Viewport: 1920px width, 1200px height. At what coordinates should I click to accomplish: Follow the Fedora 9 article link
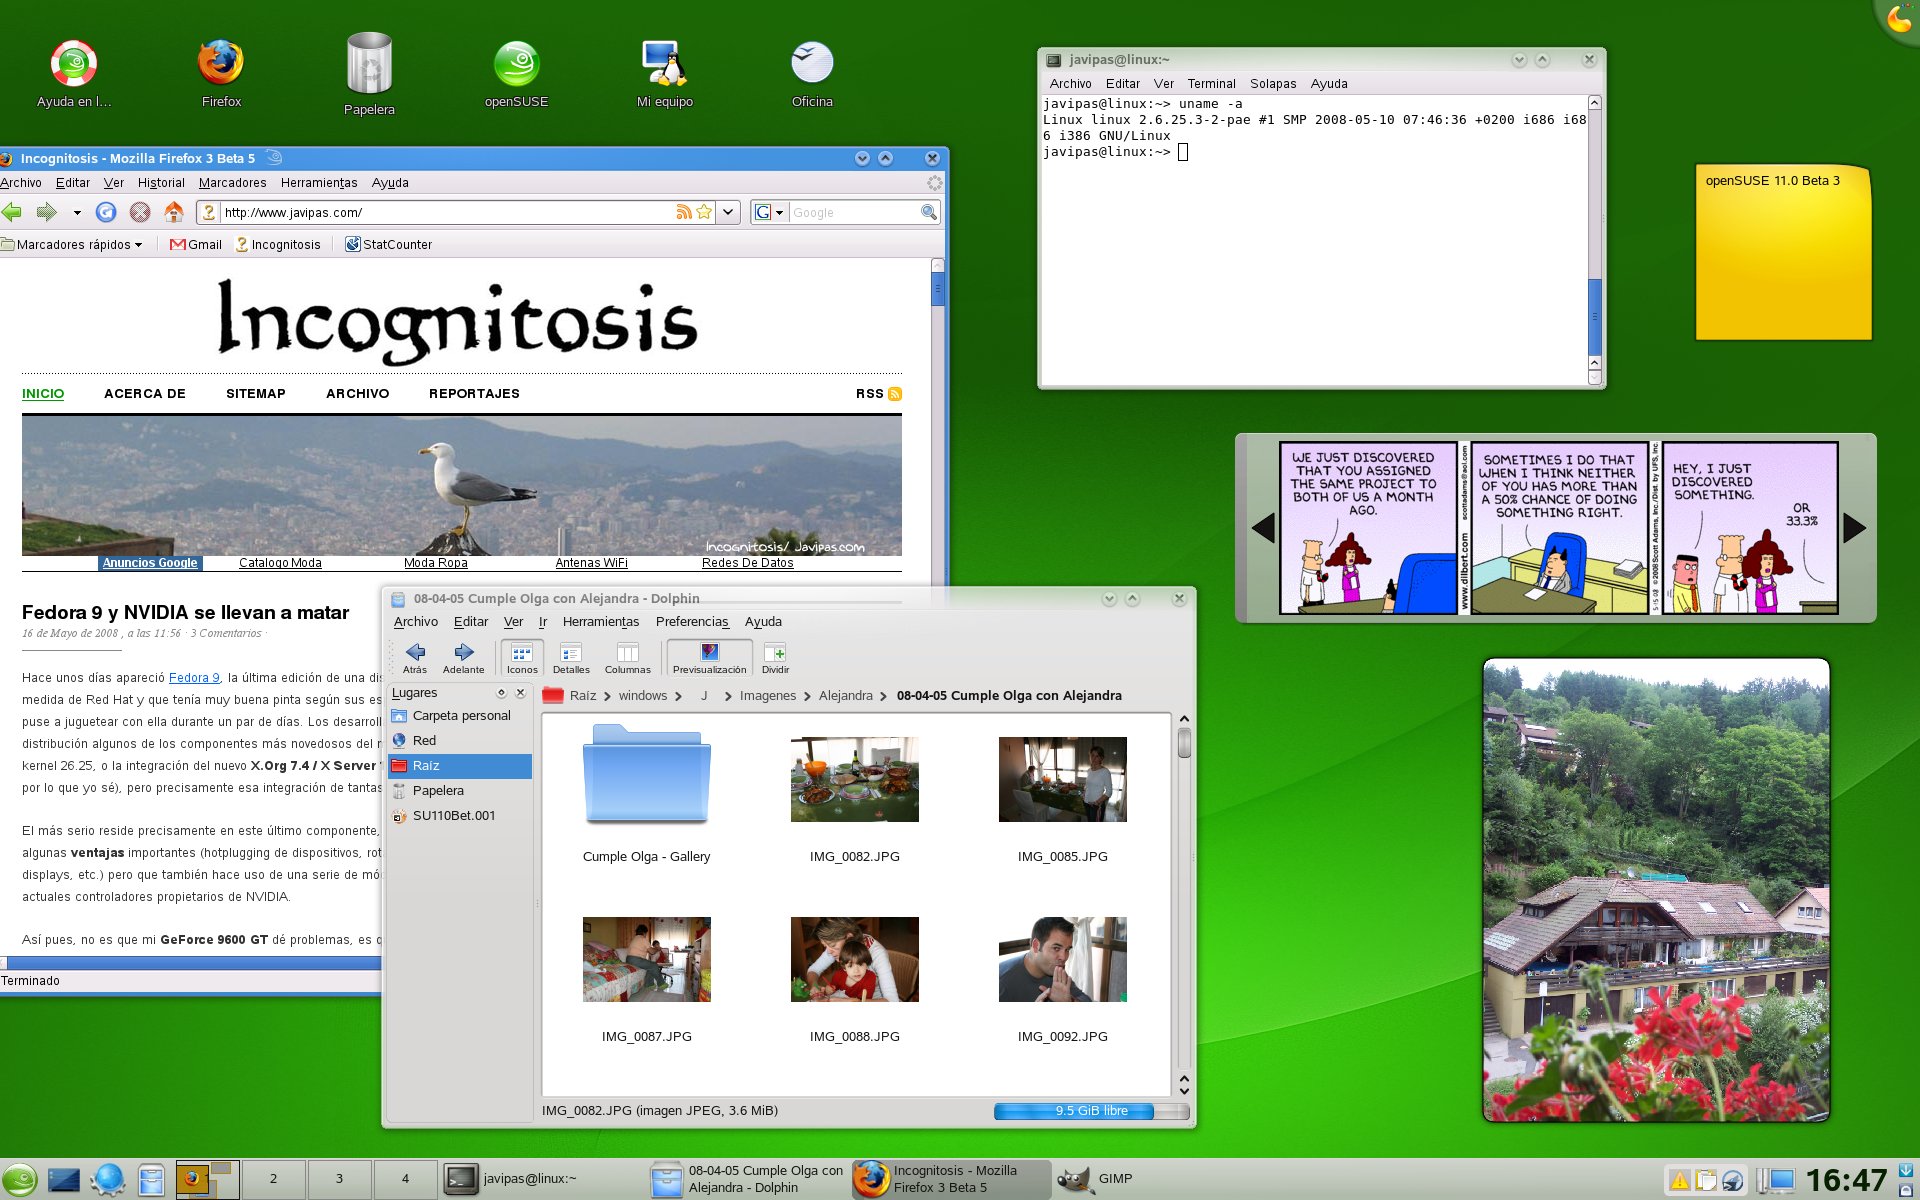194,678
